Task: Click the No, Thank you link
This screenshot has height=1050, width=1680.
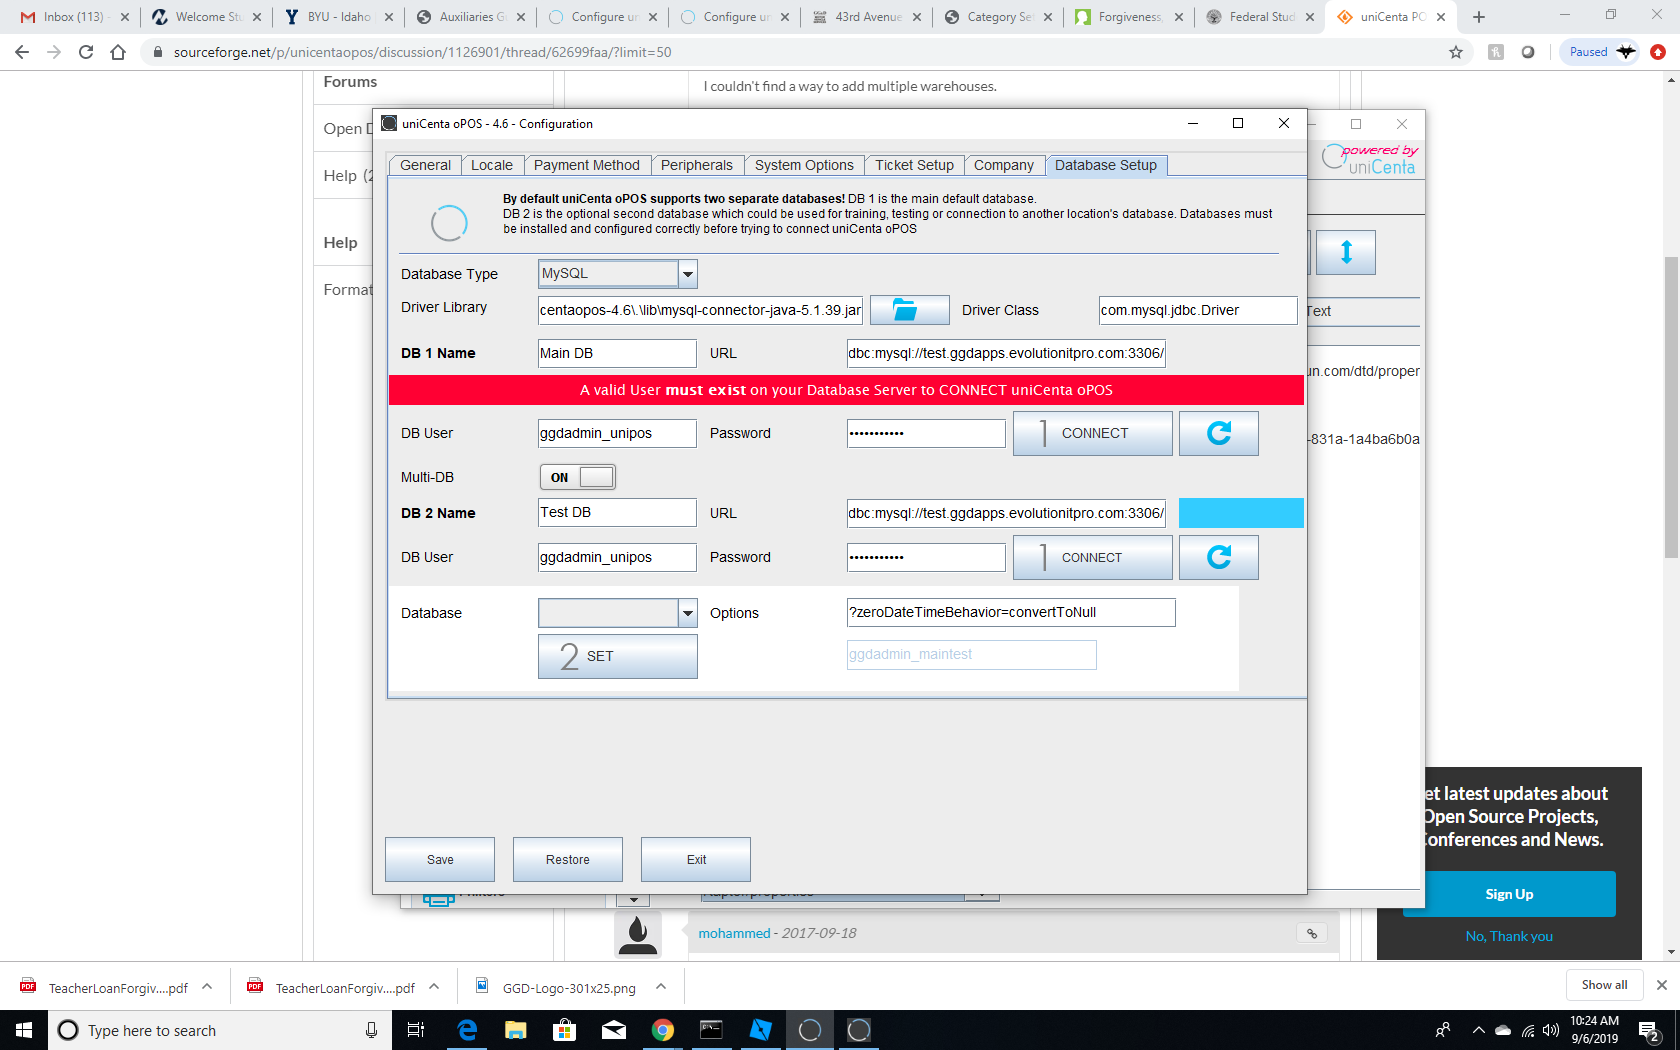Action: tap(1508, 936)
